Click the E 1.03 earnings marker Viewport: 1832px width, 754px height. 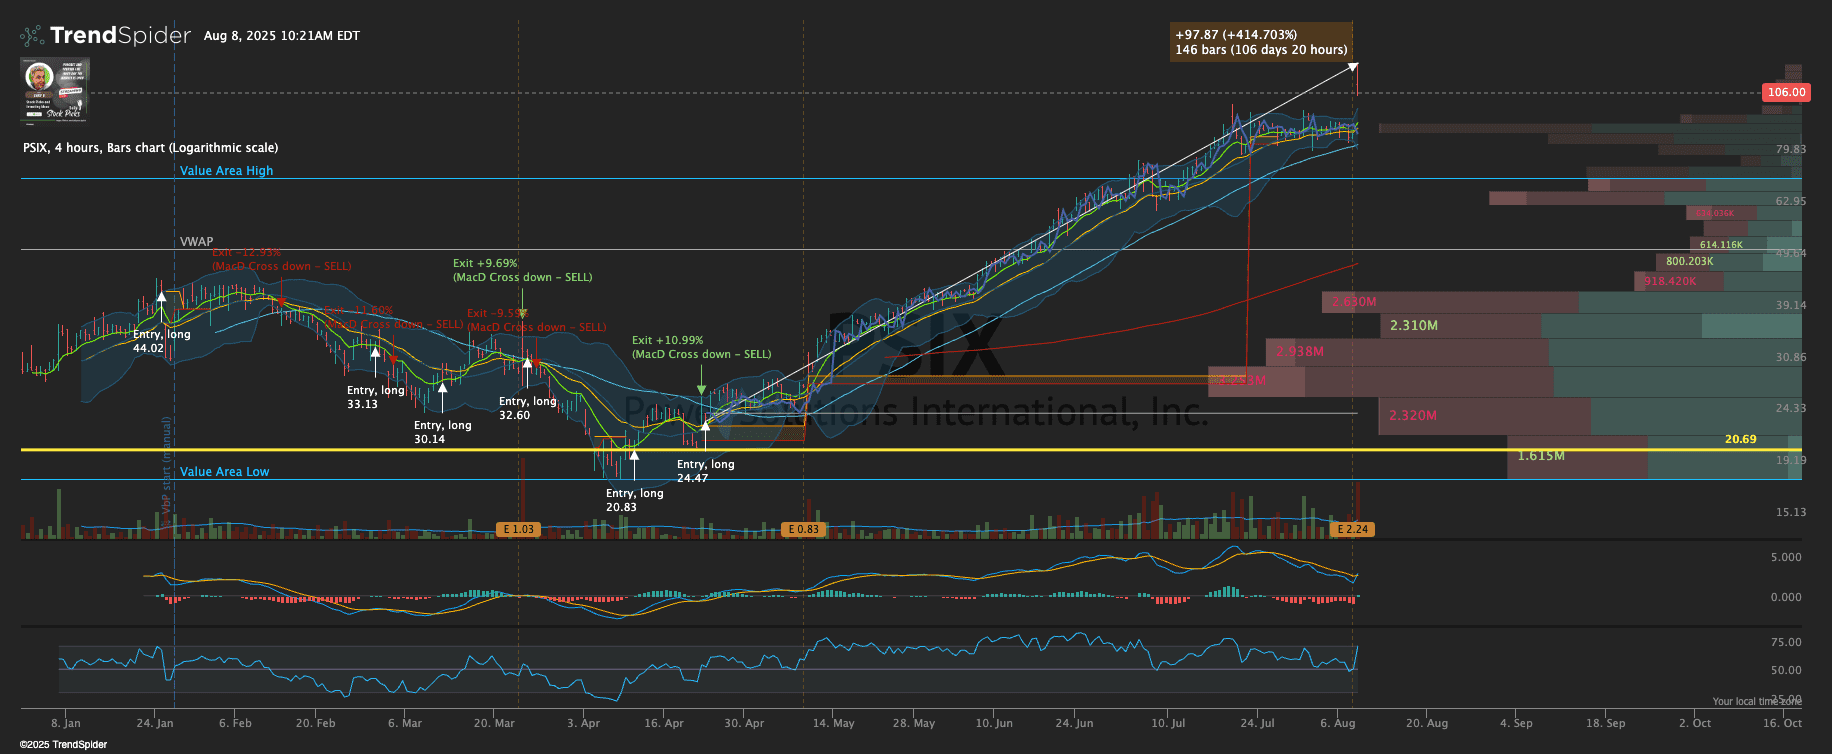point(519,529)
